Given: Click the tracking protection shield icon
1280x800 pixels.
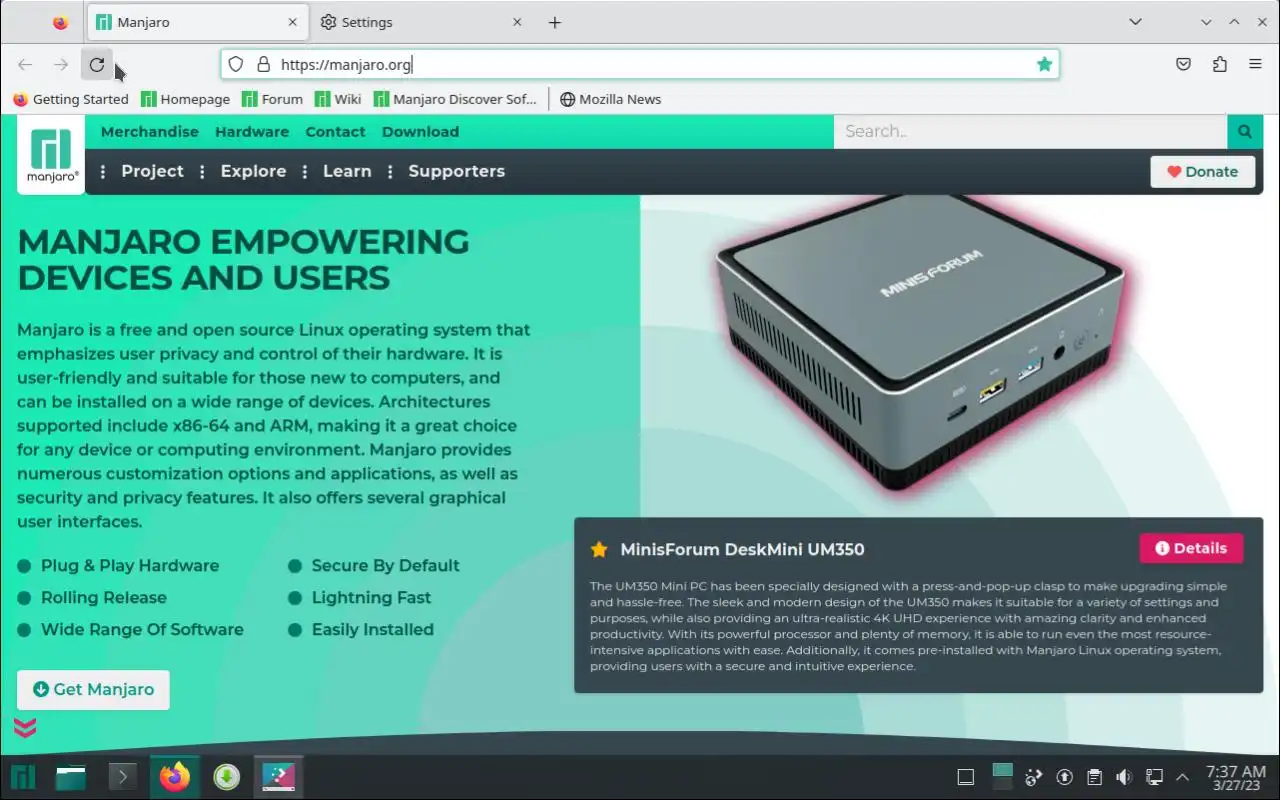Looking at the screenshot, I should [235, 65].
